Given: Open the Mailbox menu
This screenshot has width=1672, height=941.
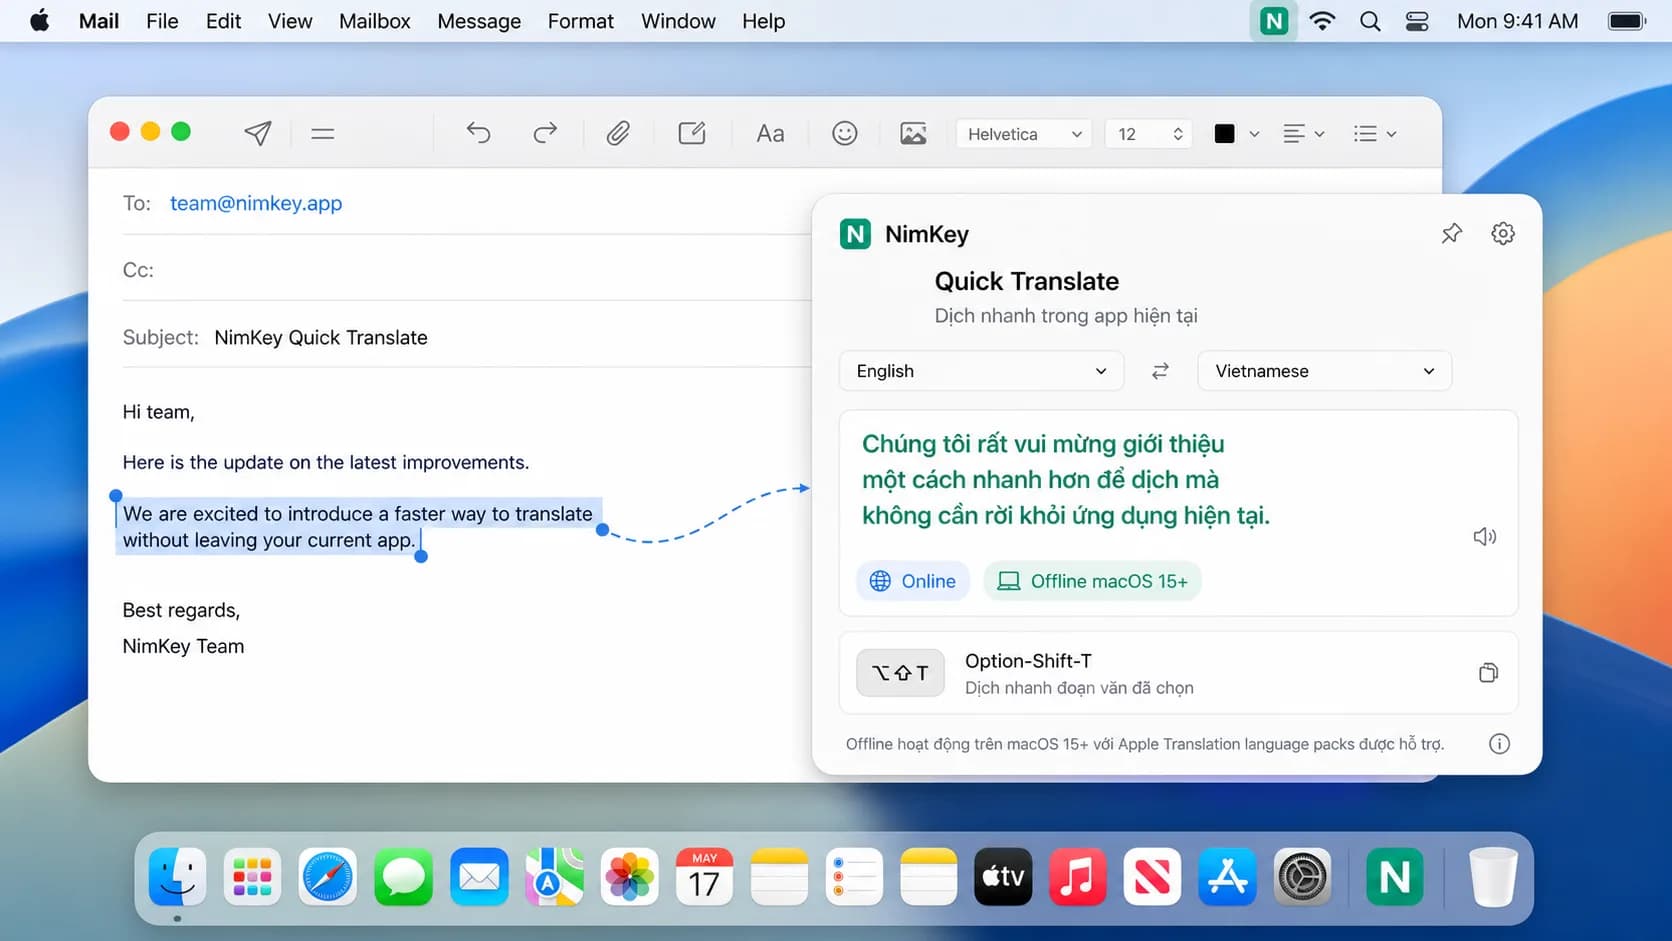Looking at the screenshot, I should 375,21.
